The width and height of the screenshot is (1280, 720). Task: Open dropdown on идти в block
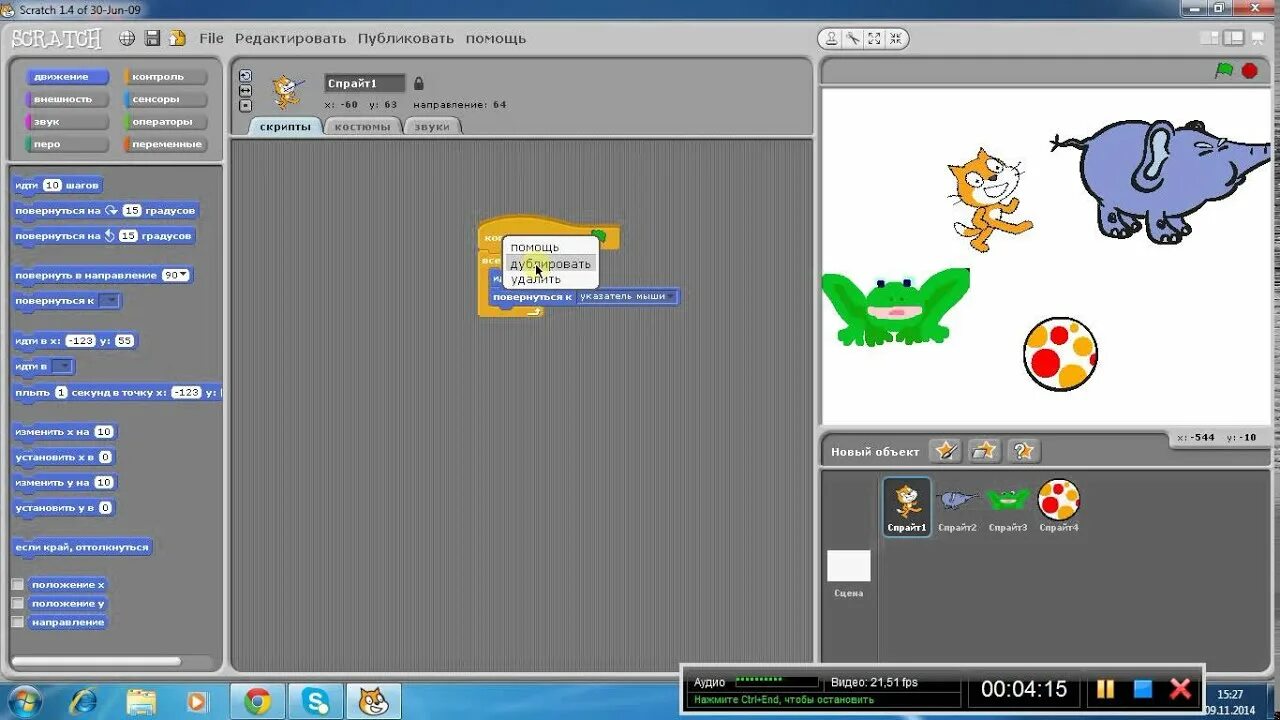[x=62, y=366]
